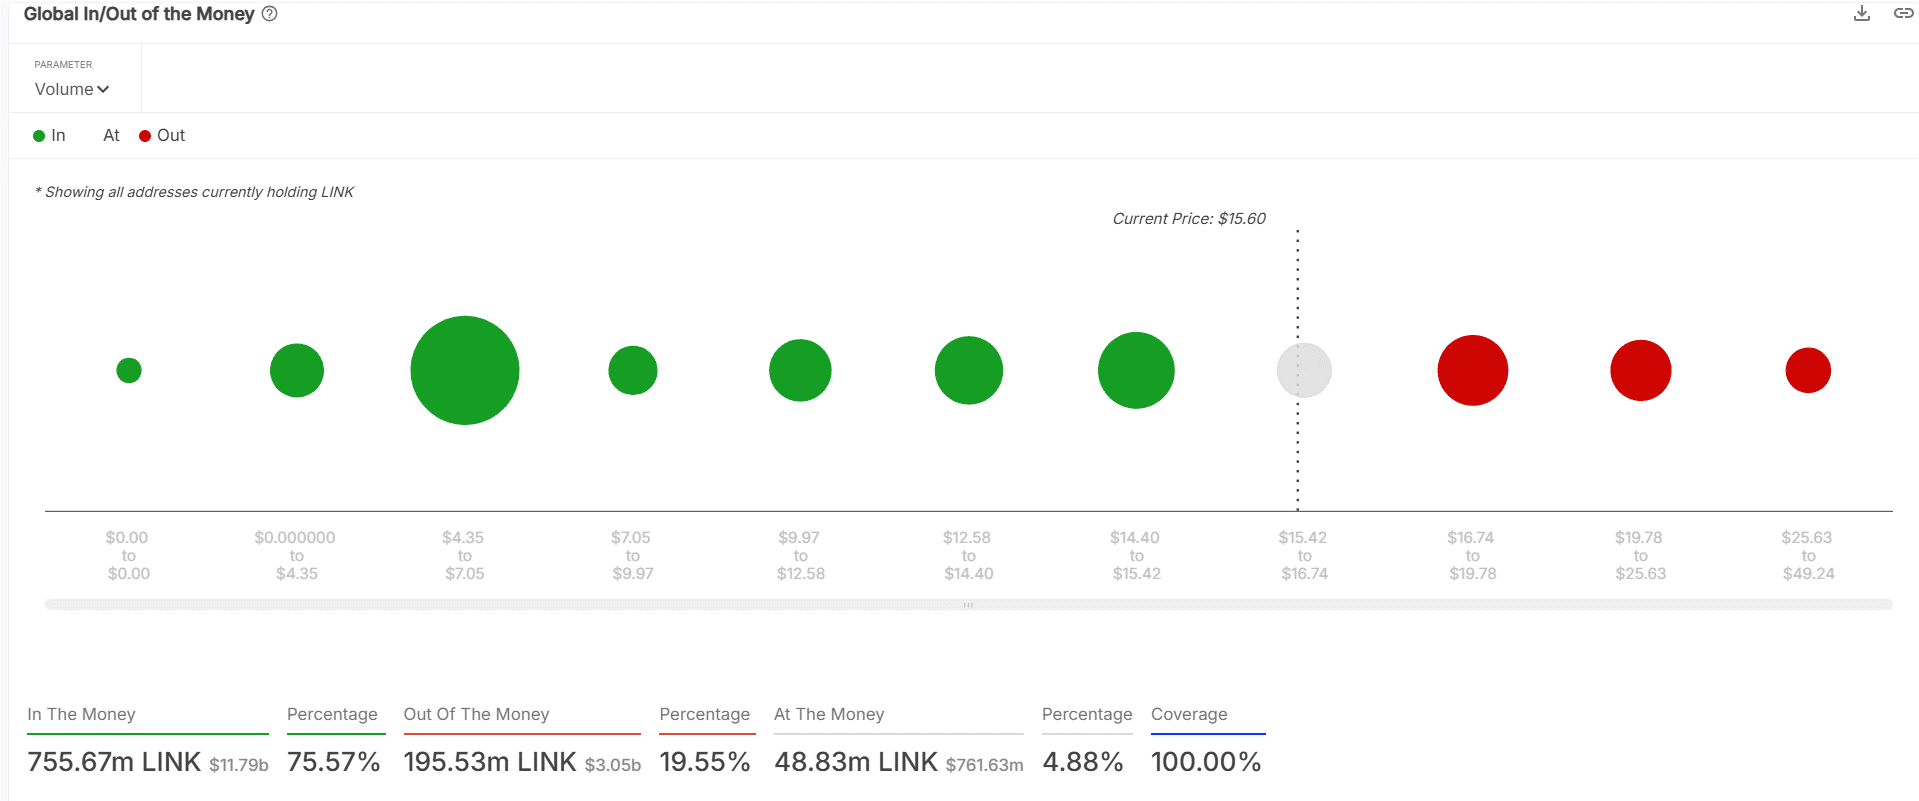This screenshot has height=801, width=1919.
Task: Click the In The Money stat label
Action: [81, 714]
